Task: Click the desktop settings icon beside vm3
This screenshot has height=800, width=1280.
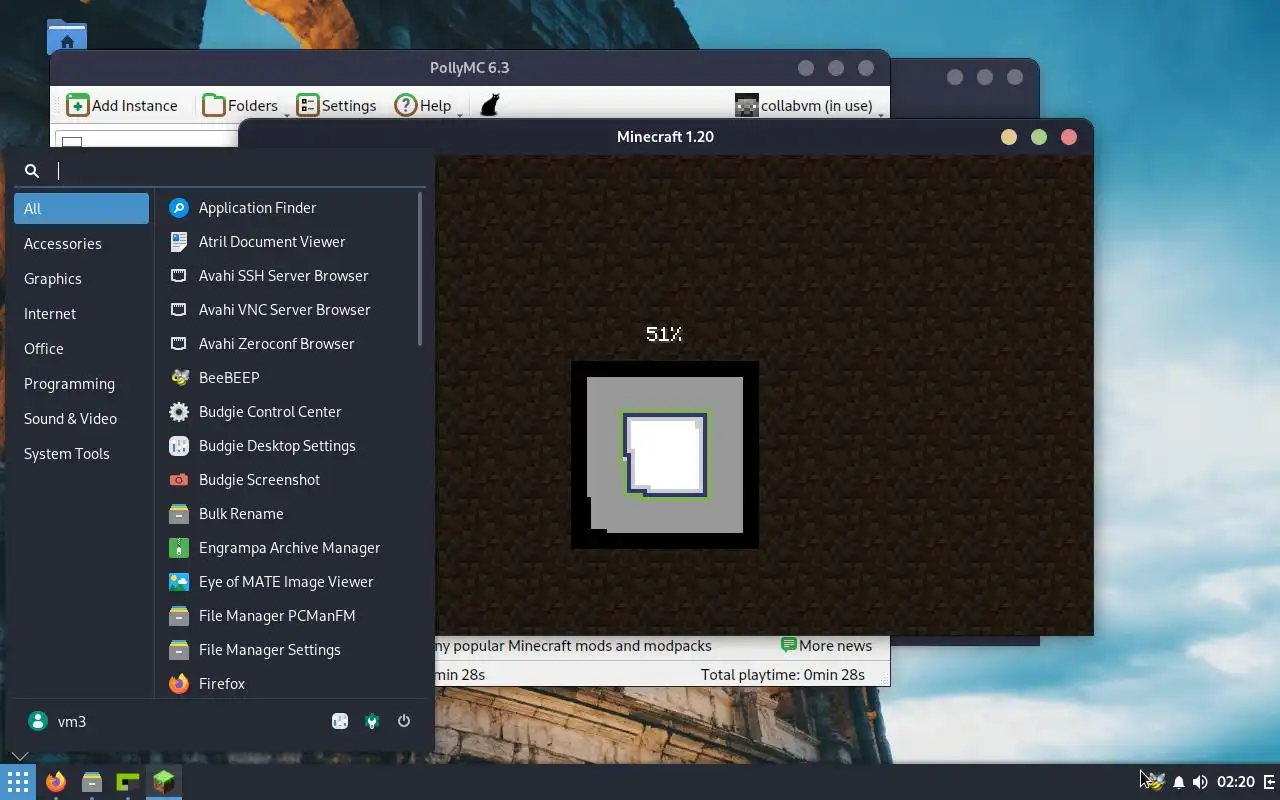Action: point(340,721)
